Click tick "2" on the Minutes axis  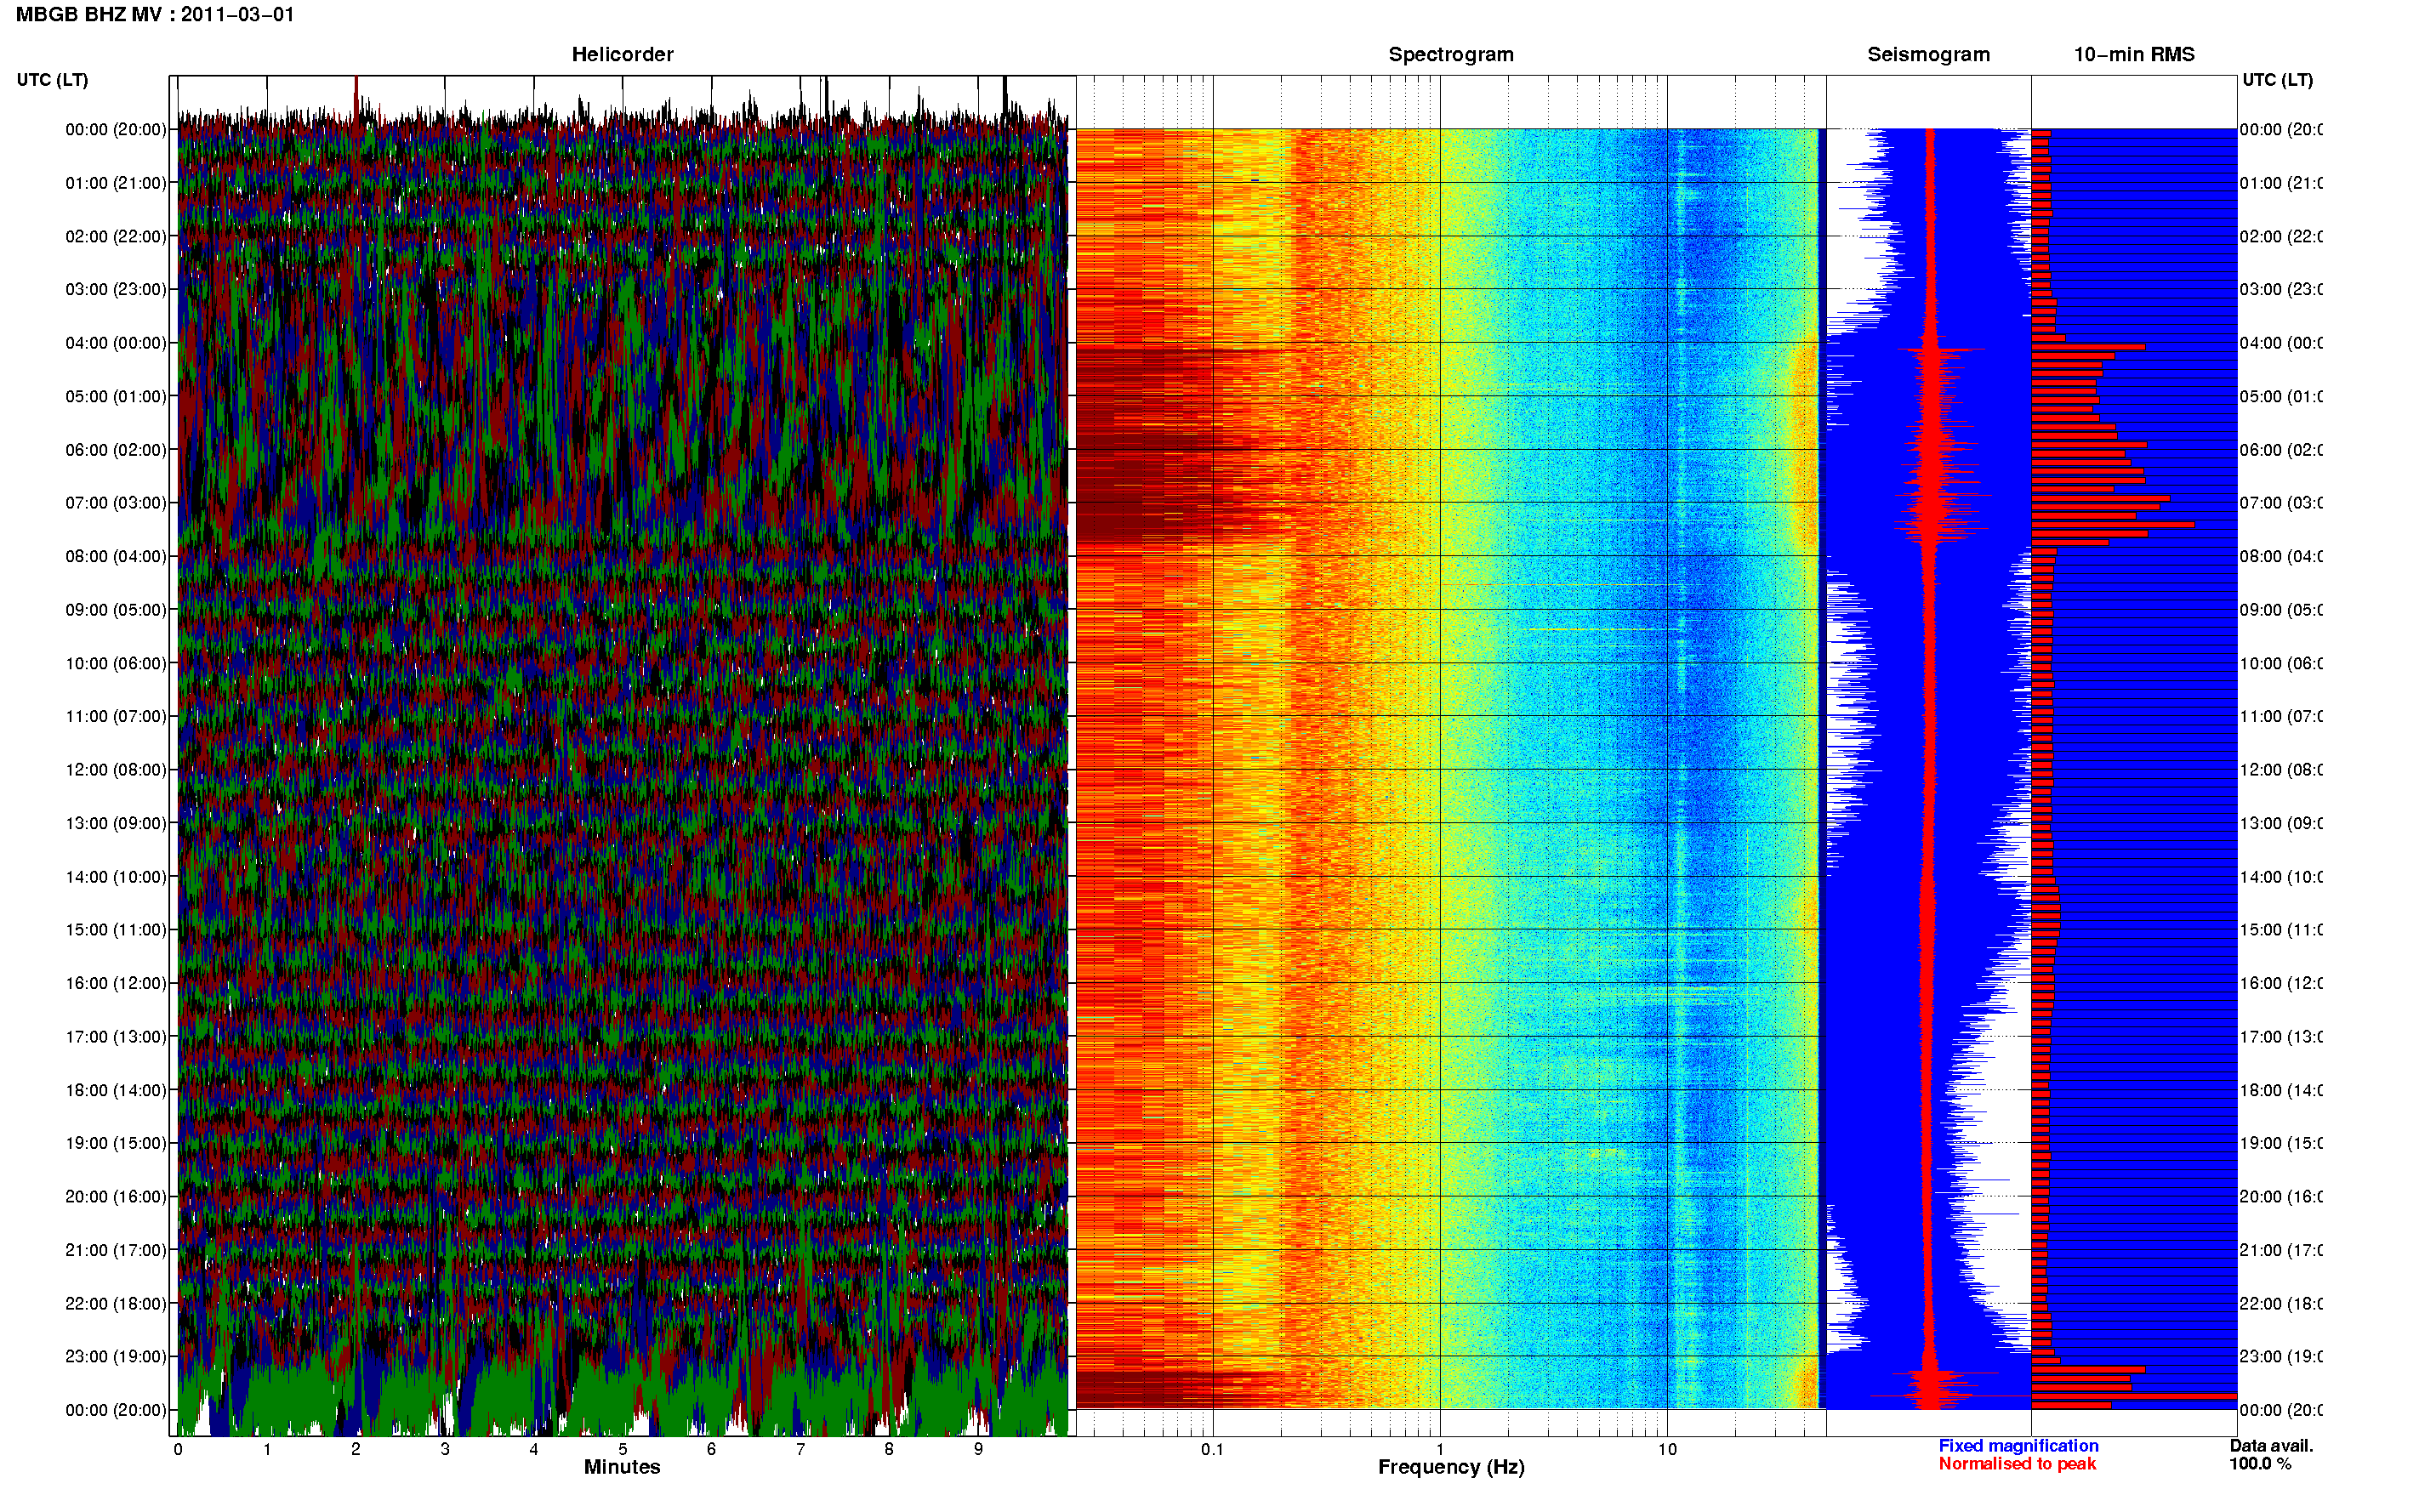356,1449
